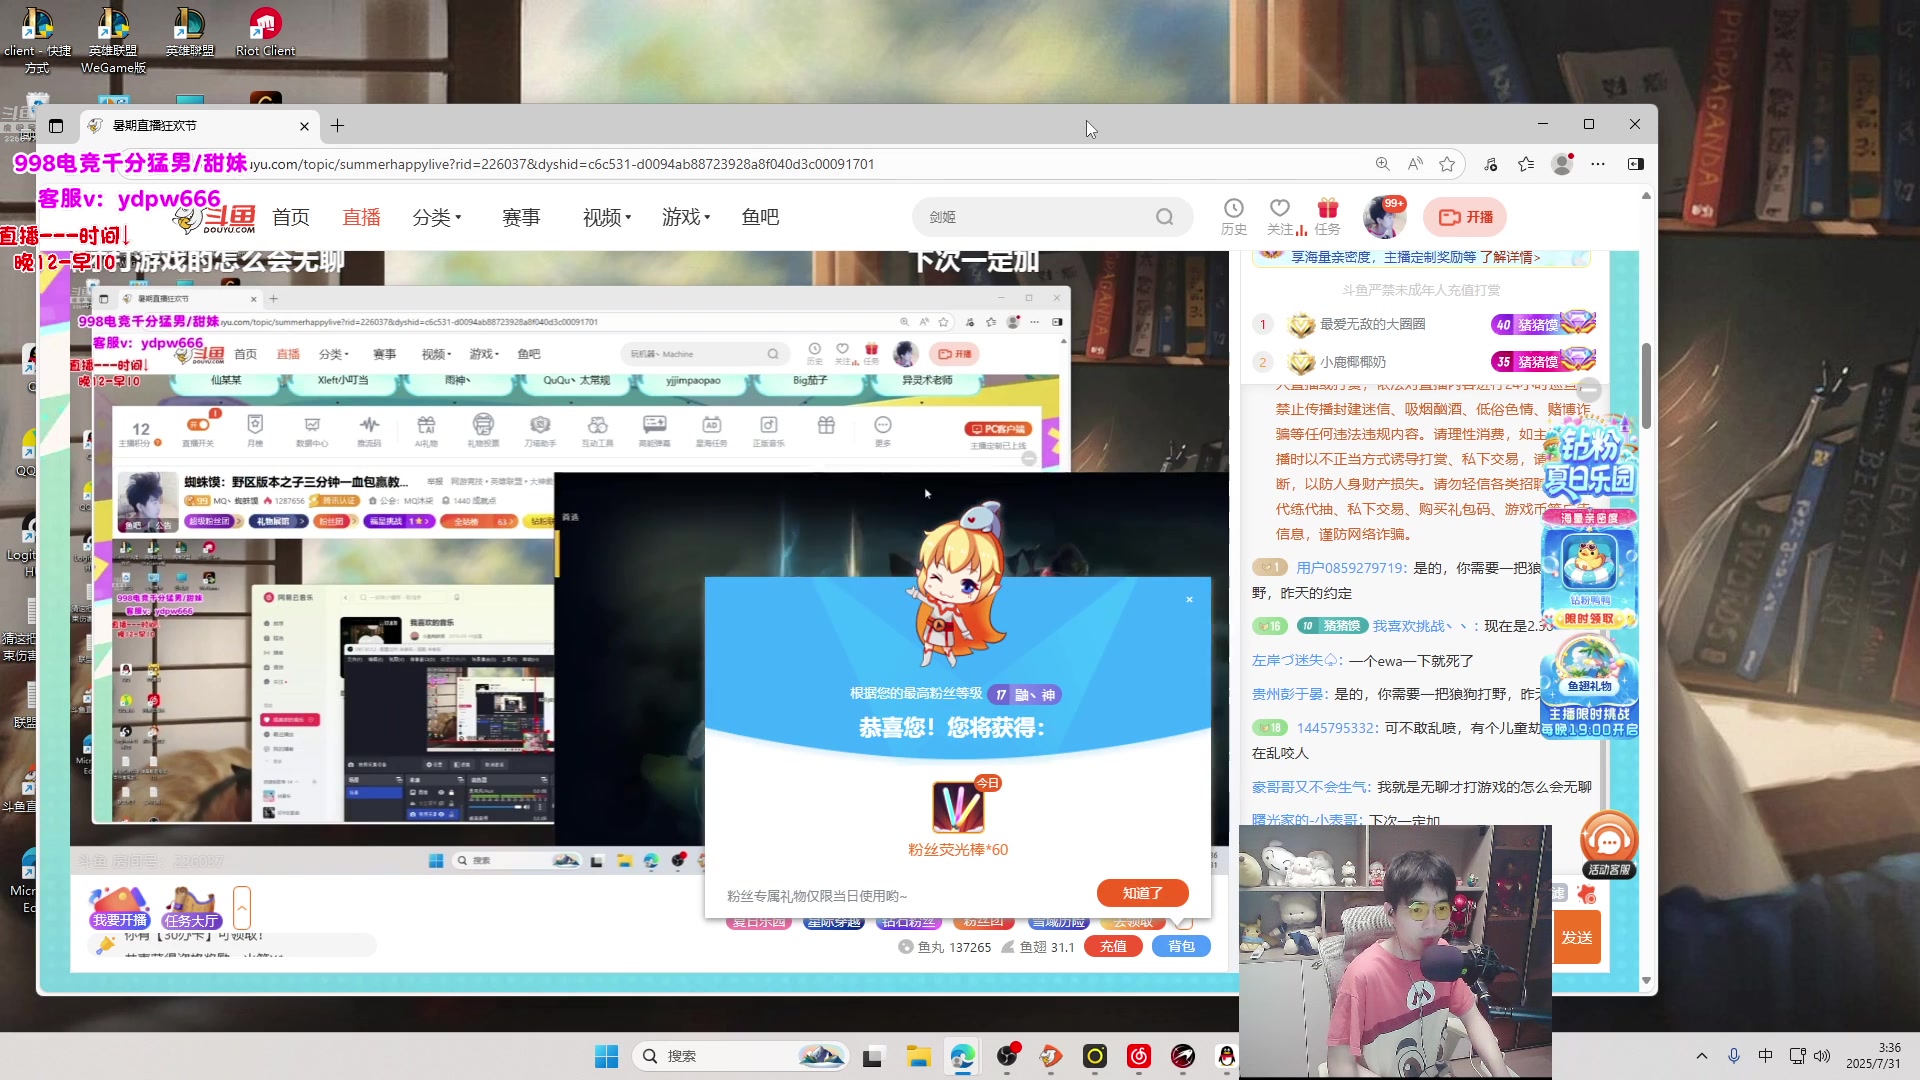Click the address bar URL
The width and height of the screenshot is (1920, 1080).
(x=562, y=164)
